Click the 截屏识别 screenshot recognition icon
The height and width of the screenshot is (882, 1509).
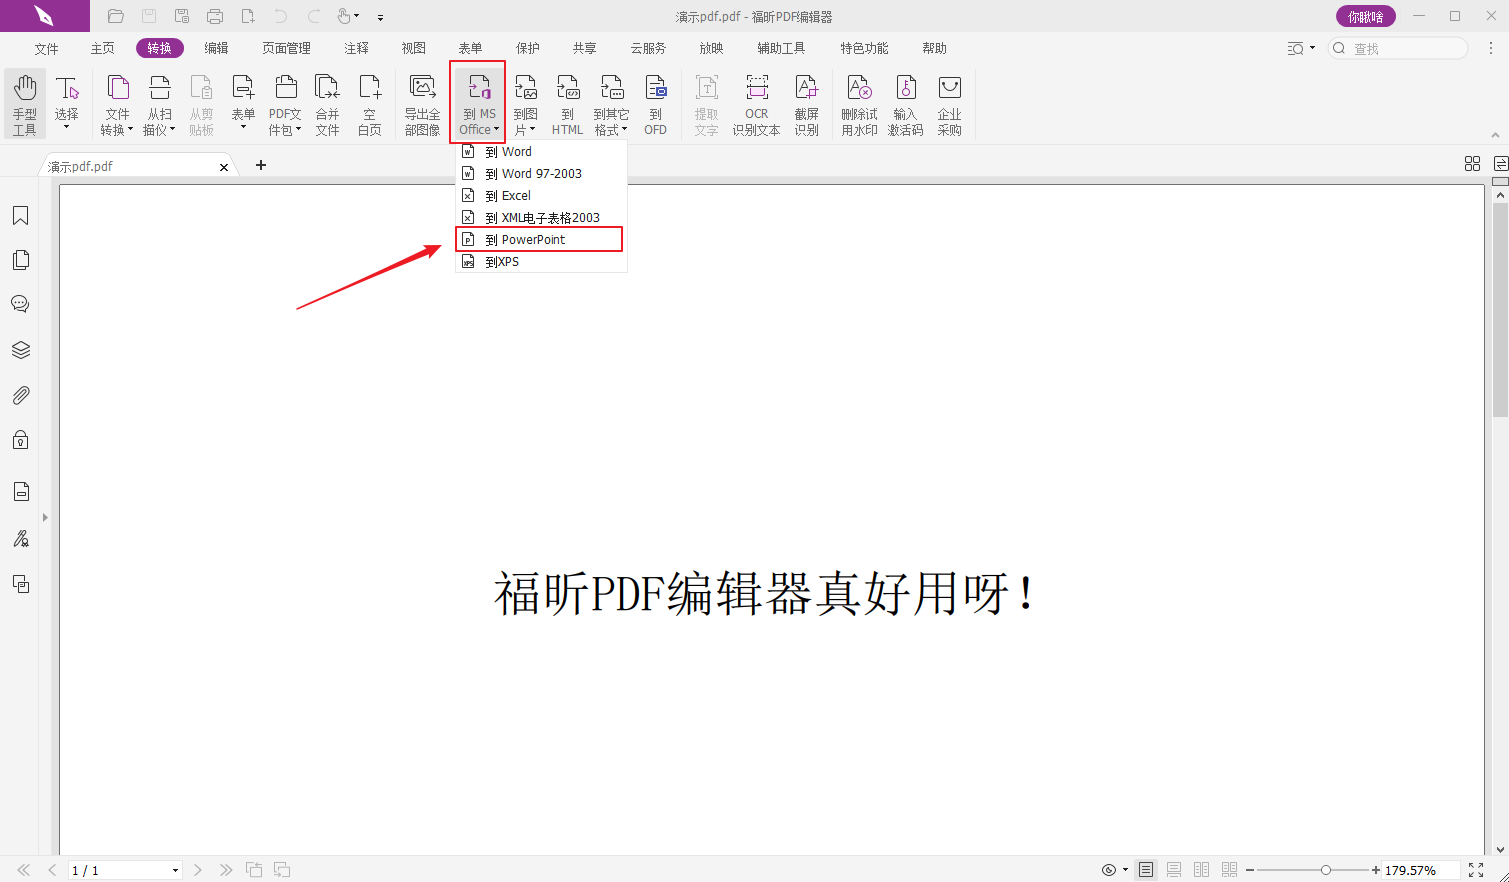806,104
